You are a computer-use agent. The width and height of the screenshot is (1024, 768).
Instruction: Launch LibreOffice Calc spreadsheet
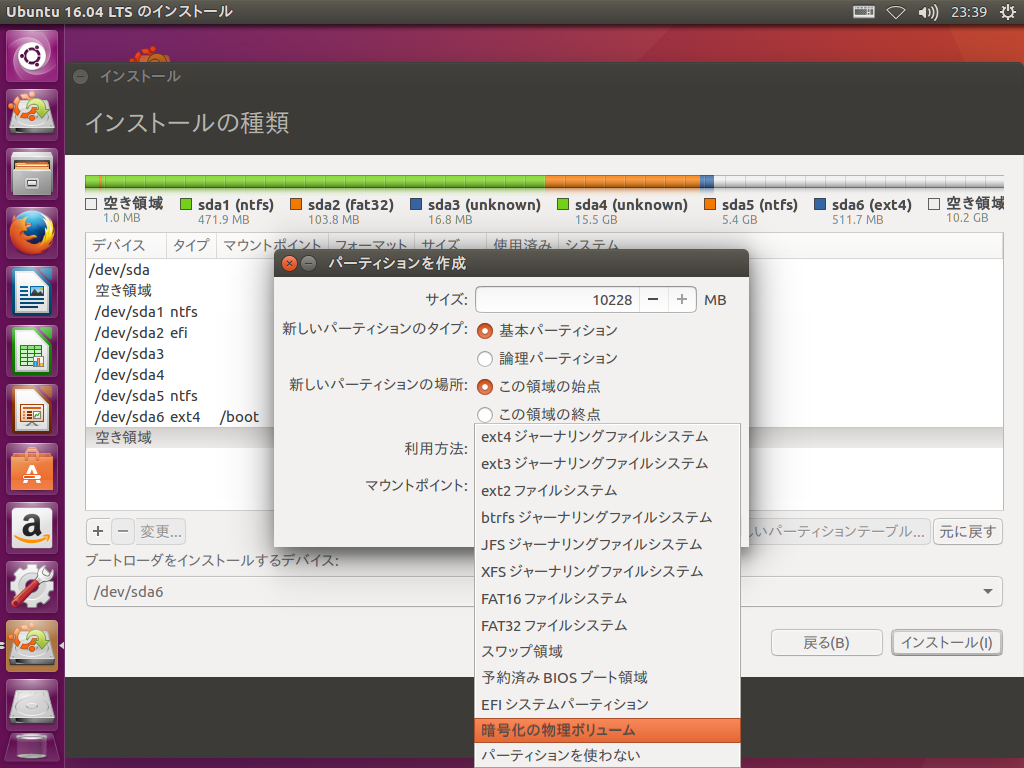(x=32, y=351)
